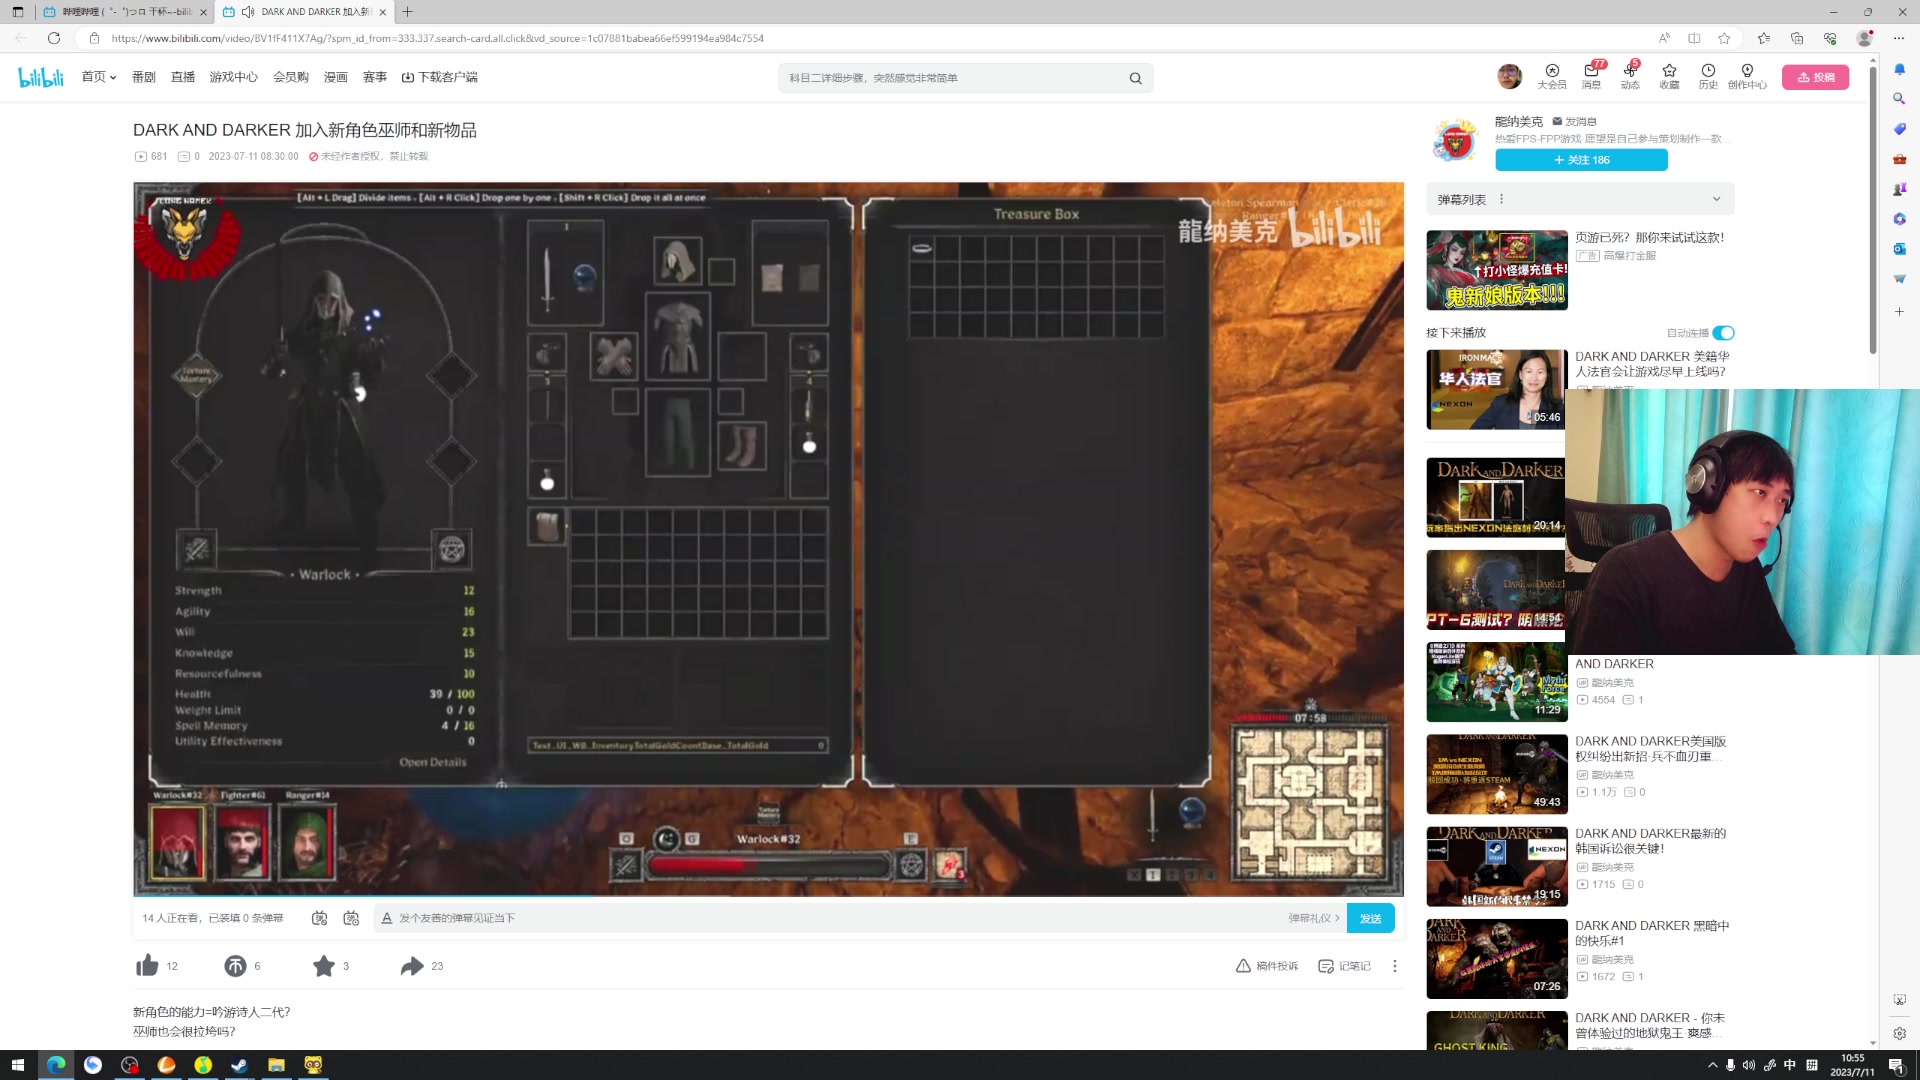Add an Edge sidebar app with plus
This screenshot has width=1920, height=1080.
point(1899,312)
